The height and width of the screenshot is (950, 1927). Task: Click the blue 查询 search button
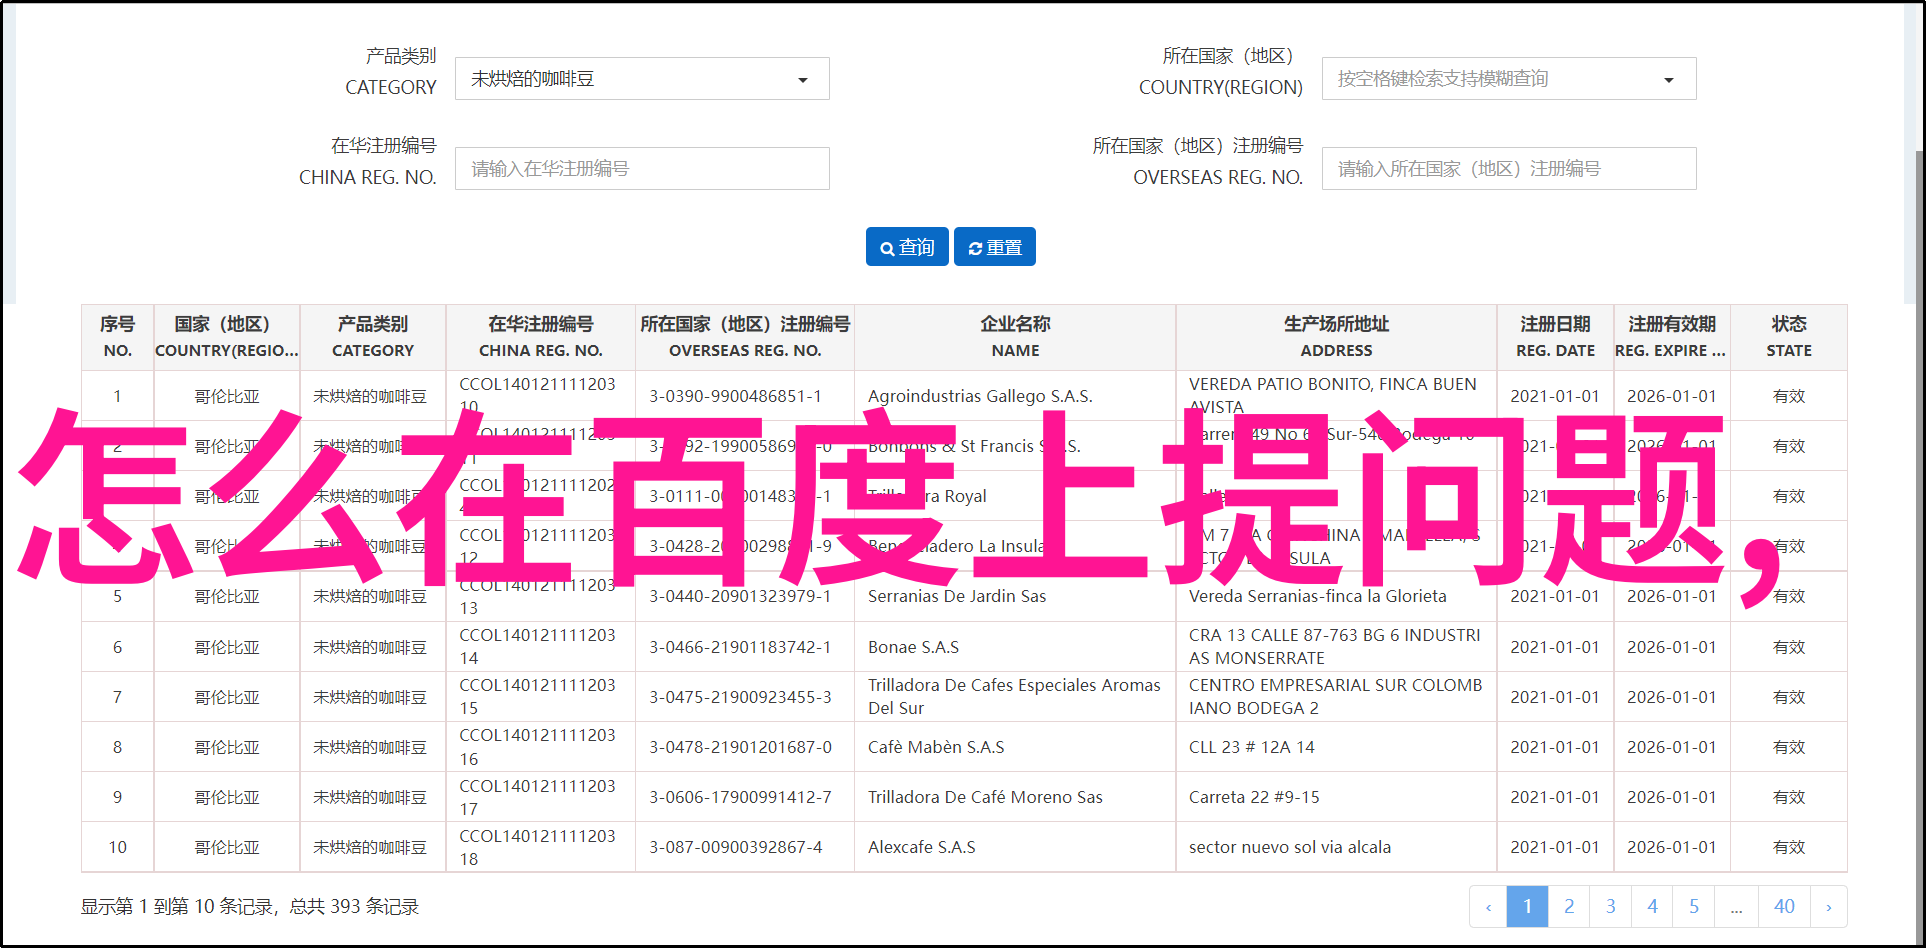coord(907,247)
